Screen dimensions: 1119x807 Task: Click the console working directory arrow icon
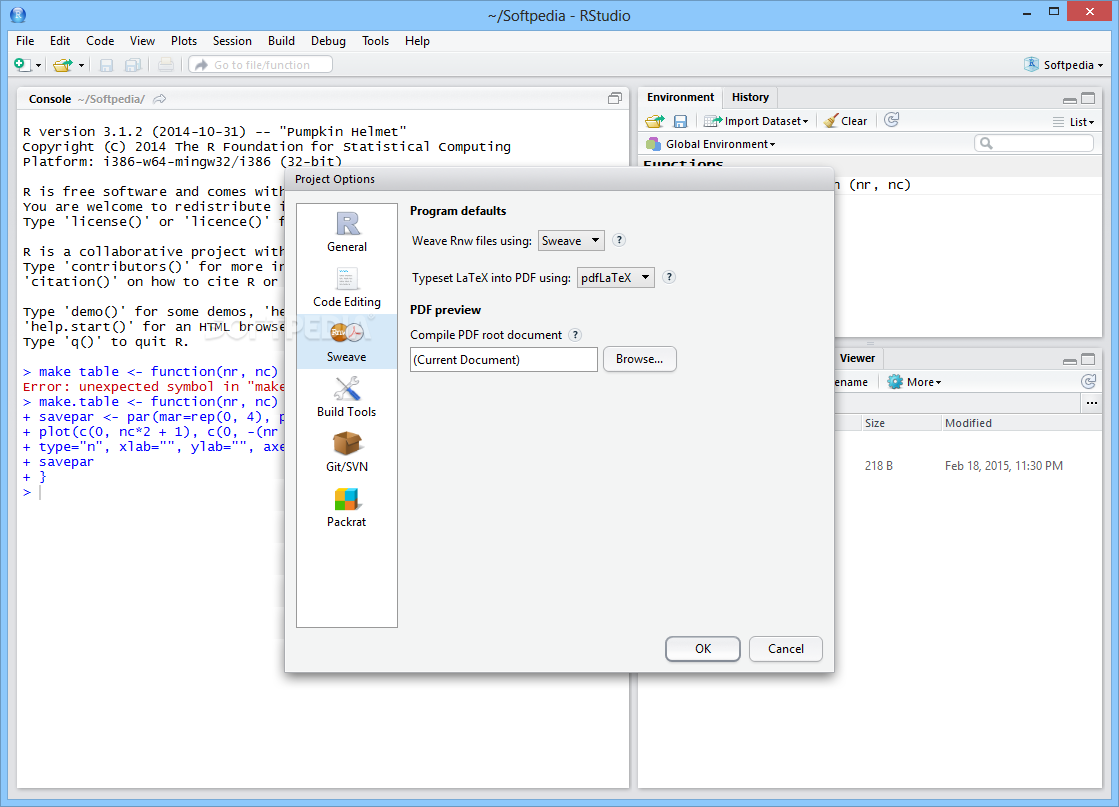coord(160,99)
